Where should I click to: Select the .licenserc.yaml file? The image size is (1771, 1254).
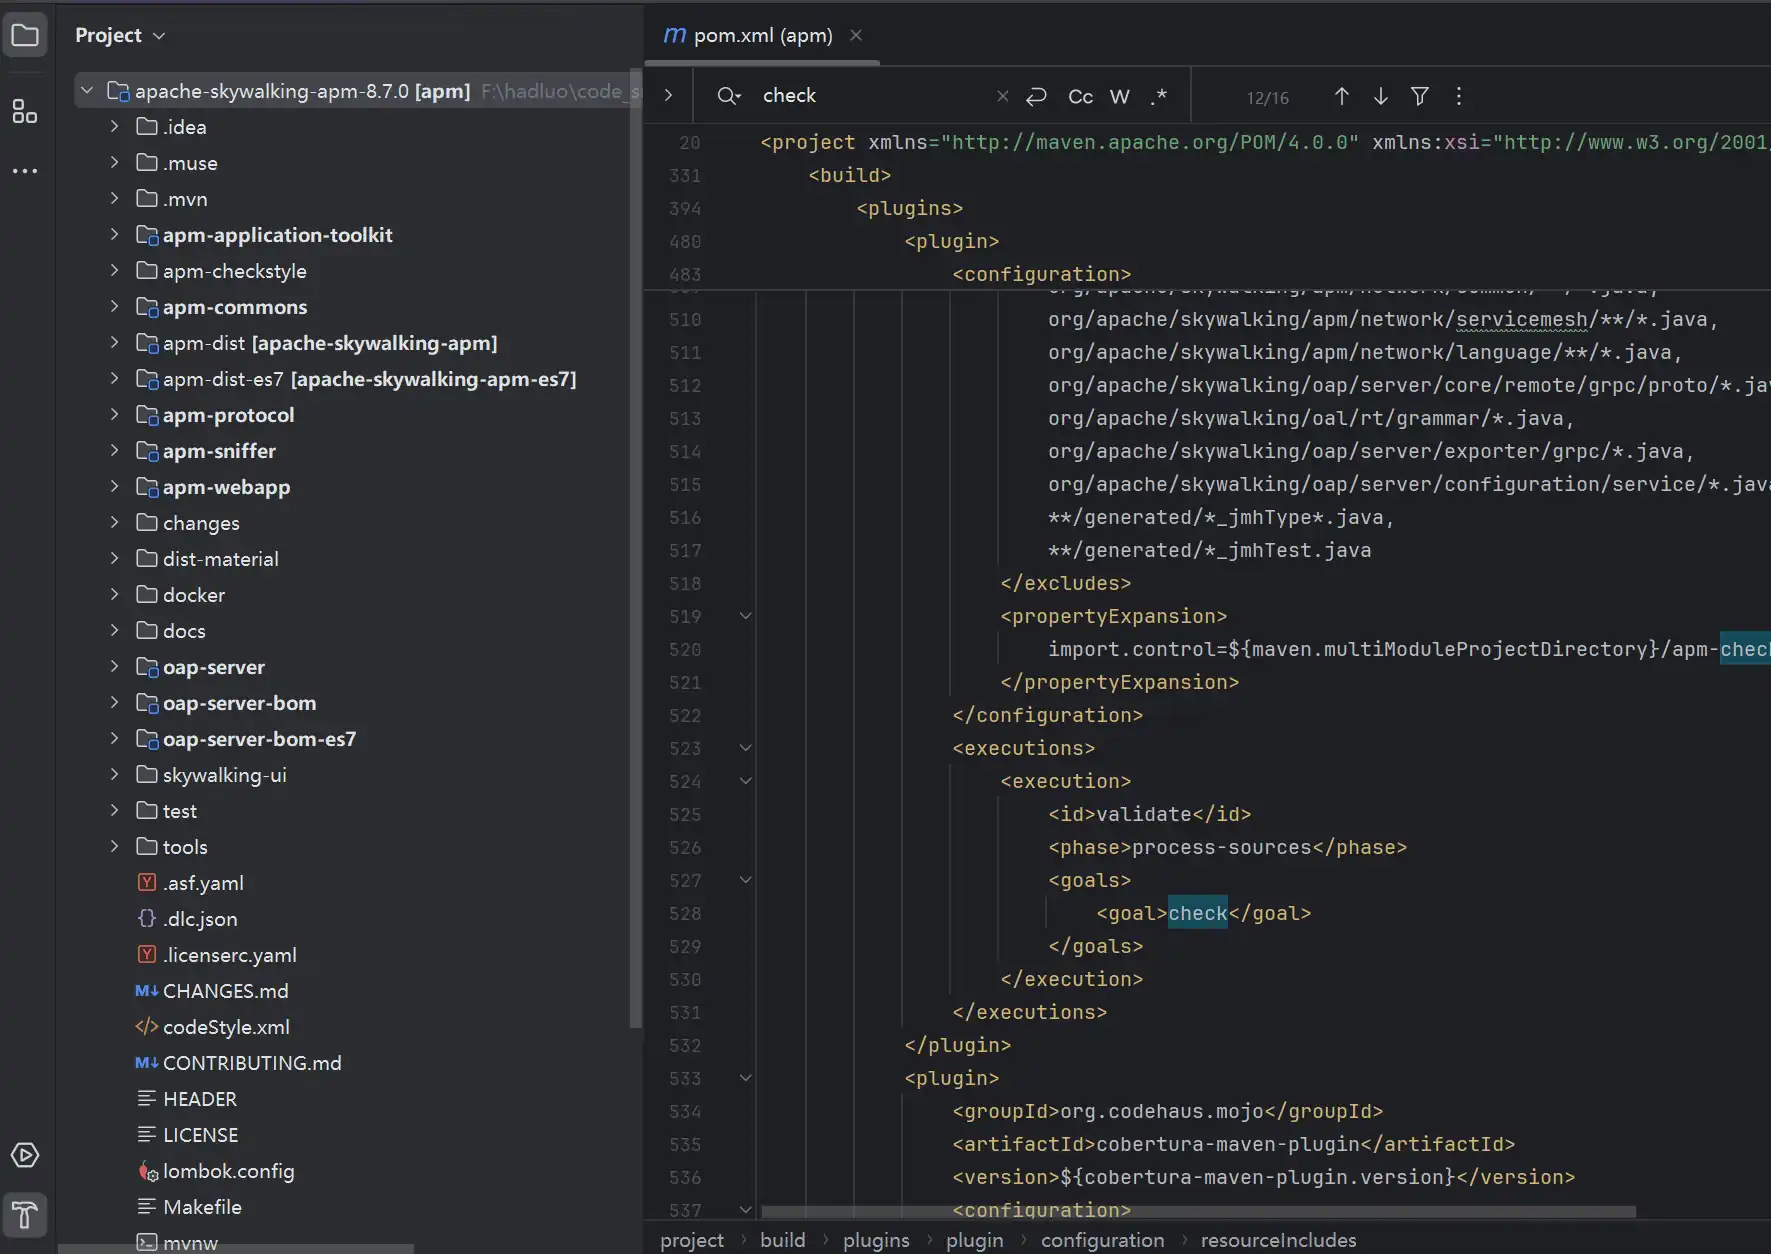[x=230, y=955]
